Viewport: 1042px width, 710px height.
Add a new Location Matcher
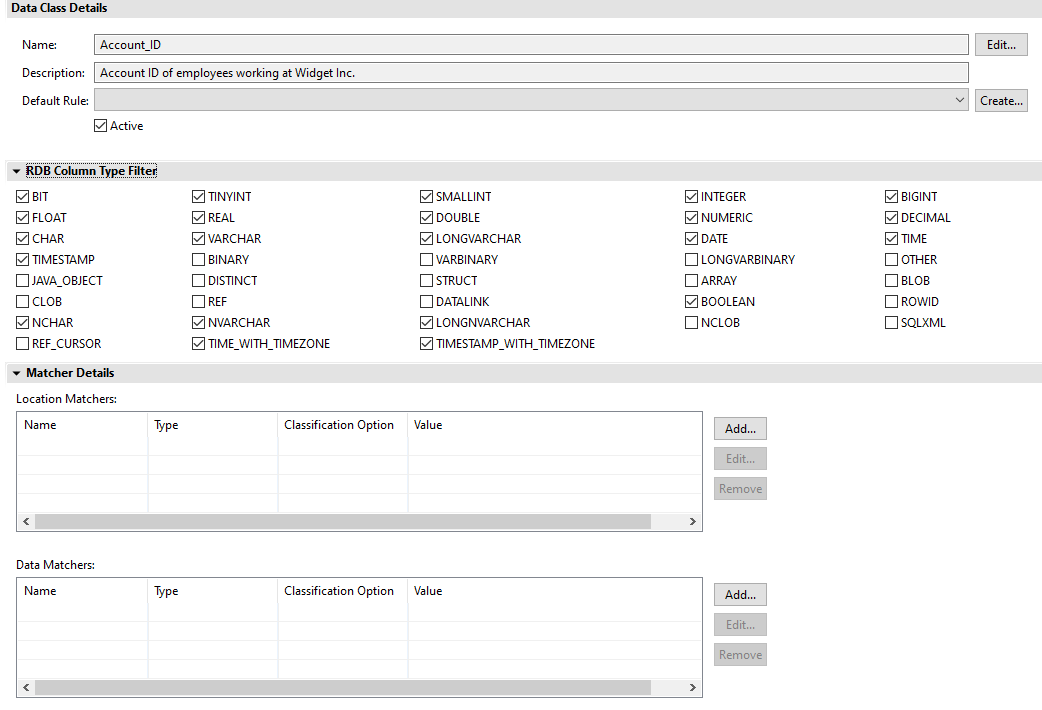740,428
